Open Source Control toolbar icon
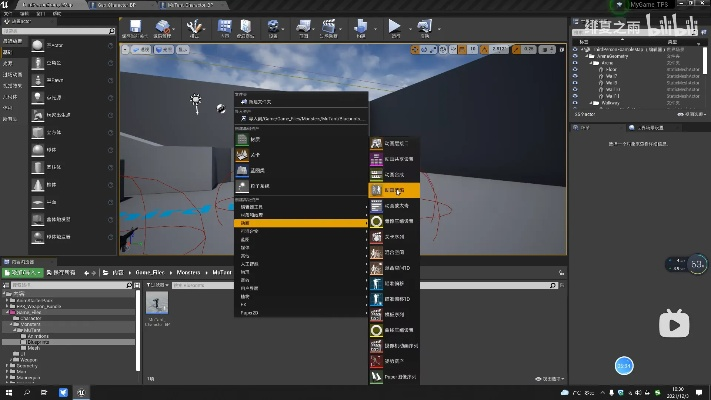This screenshot has width=711, height=400. [162, 27]
